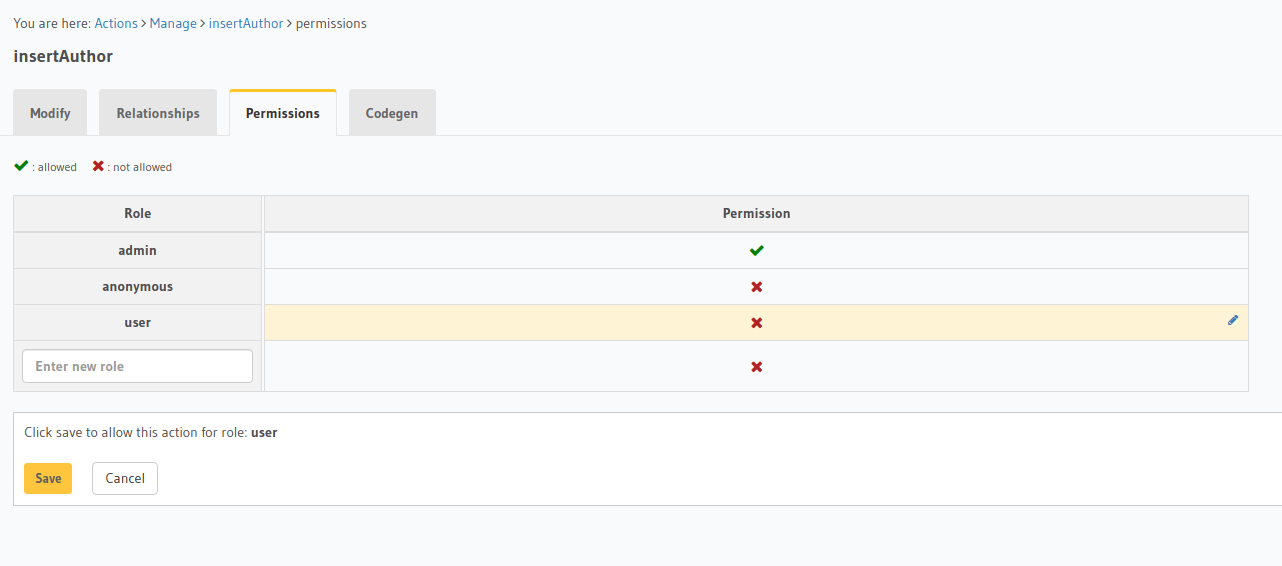The width and height of the screenshot is (1282, 566).
Task: Focus the 'Enter new role' input field
Action: tap(137, 366)
